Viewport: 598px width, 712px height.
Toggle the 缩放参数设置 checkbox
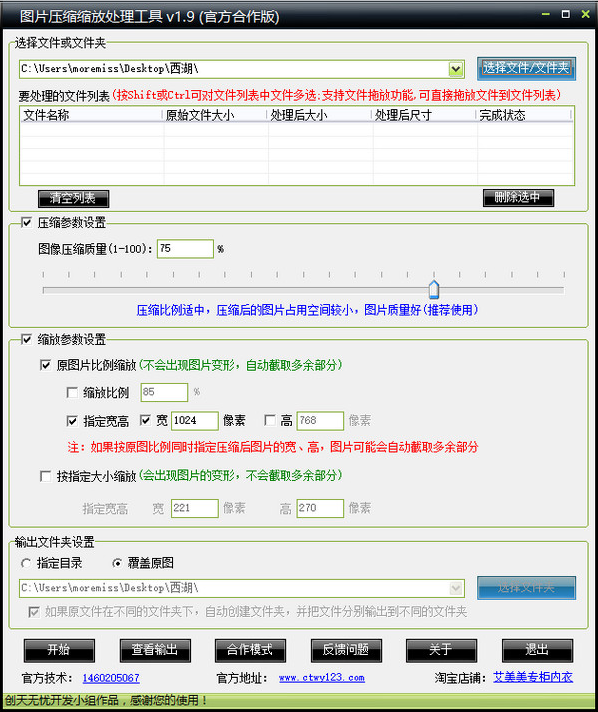click(27, 339)
